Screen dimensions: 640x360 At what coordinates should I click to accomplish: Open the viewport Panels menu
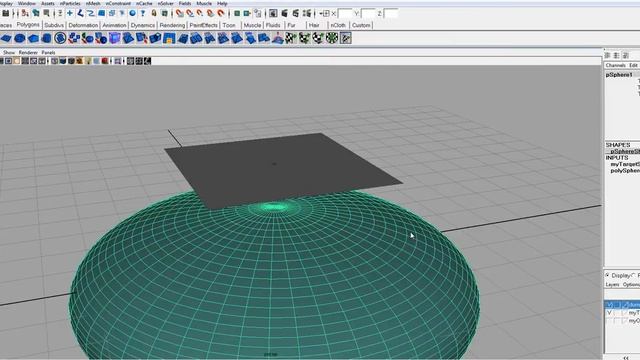48,52
